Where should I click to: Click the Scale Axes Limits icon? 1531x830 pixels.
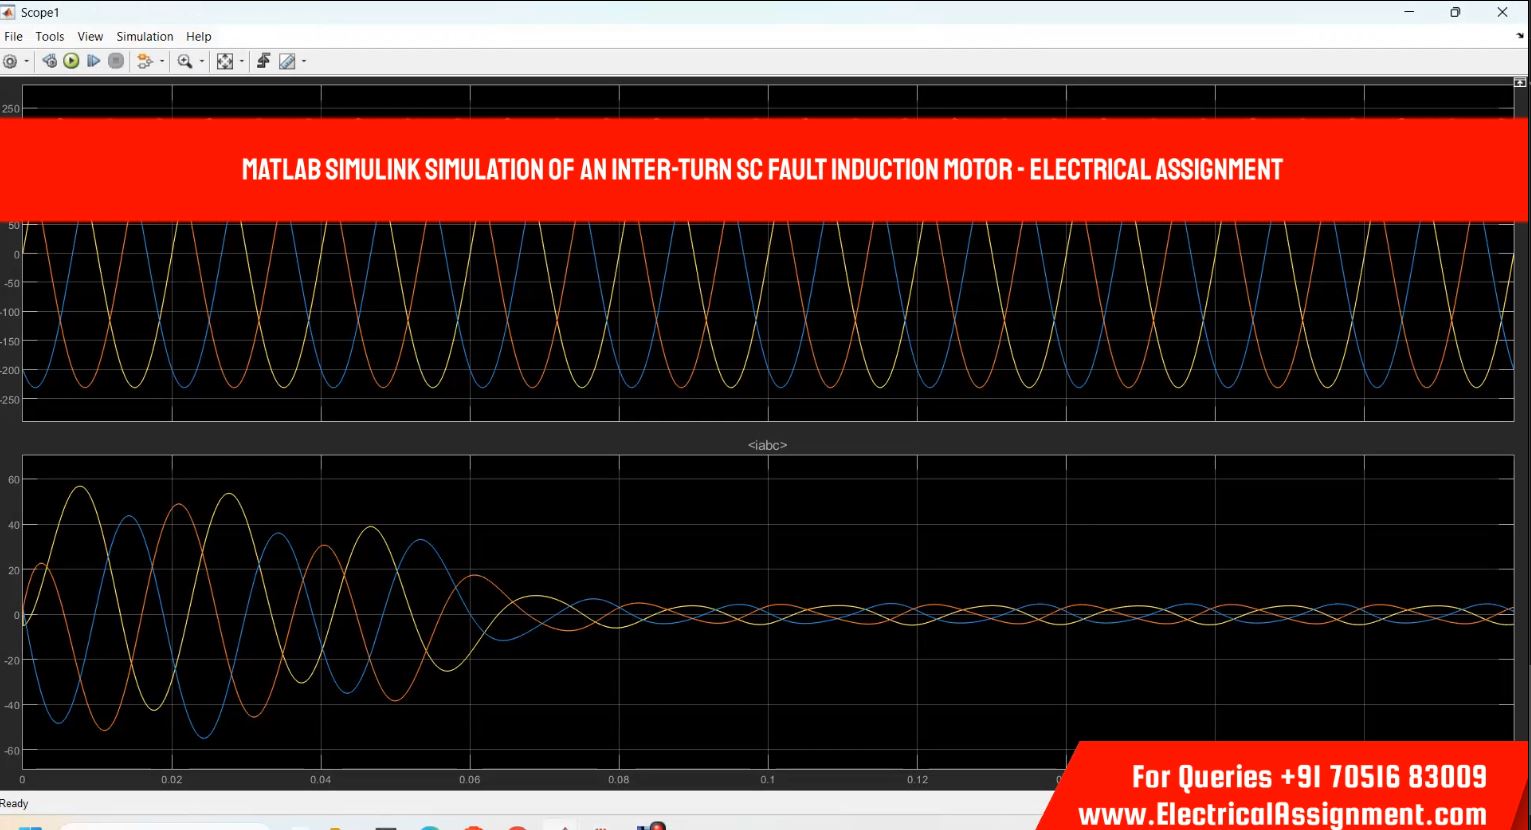(x=225, y=61)
